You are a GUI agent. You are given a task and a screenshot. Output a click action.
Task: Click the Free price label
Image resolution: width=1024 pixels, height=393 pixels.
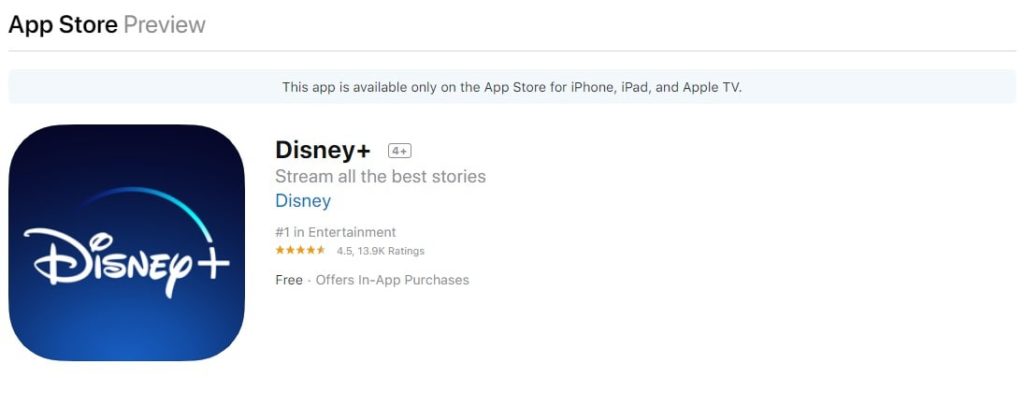(289, 280)
